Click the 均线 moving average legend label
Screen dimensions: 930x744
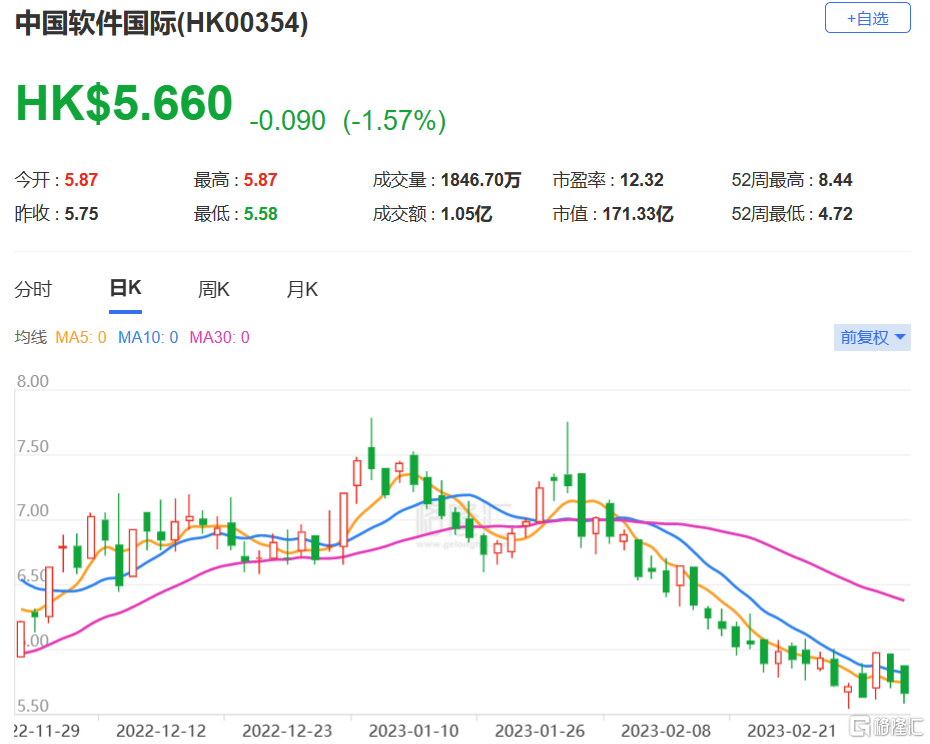[31, 338]
